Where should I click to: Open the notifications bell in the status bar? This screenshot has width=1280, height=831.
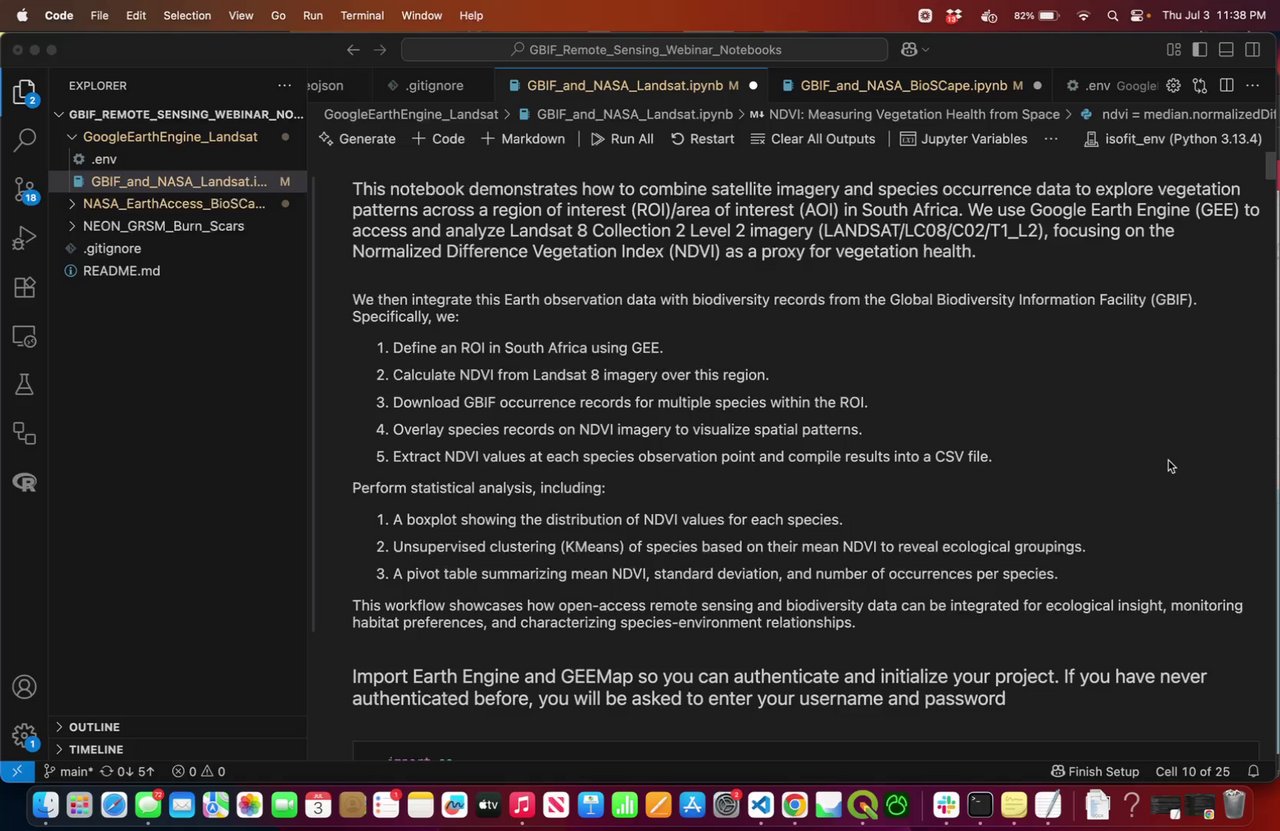1253,772
